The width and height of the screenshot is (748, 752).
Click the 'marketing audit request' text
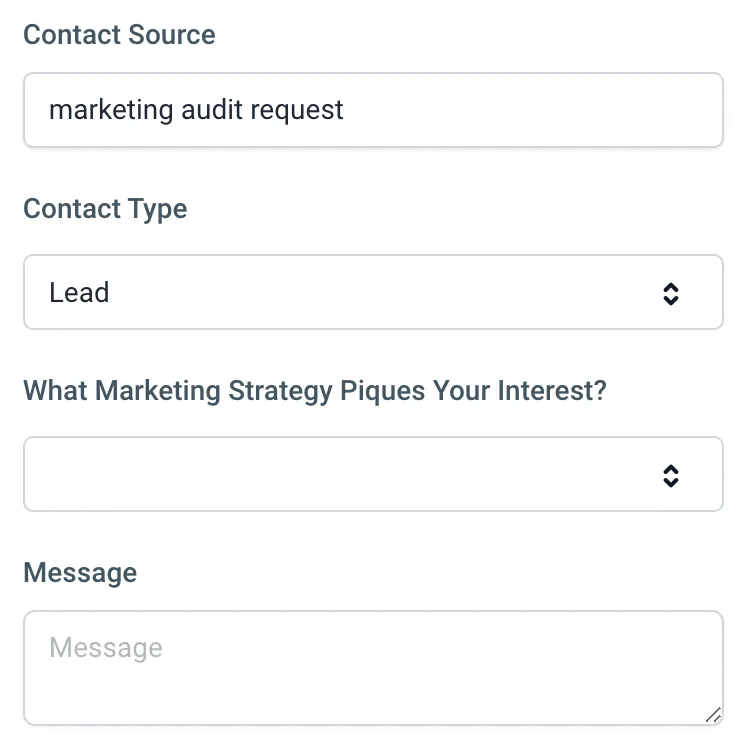coord(196,110)
